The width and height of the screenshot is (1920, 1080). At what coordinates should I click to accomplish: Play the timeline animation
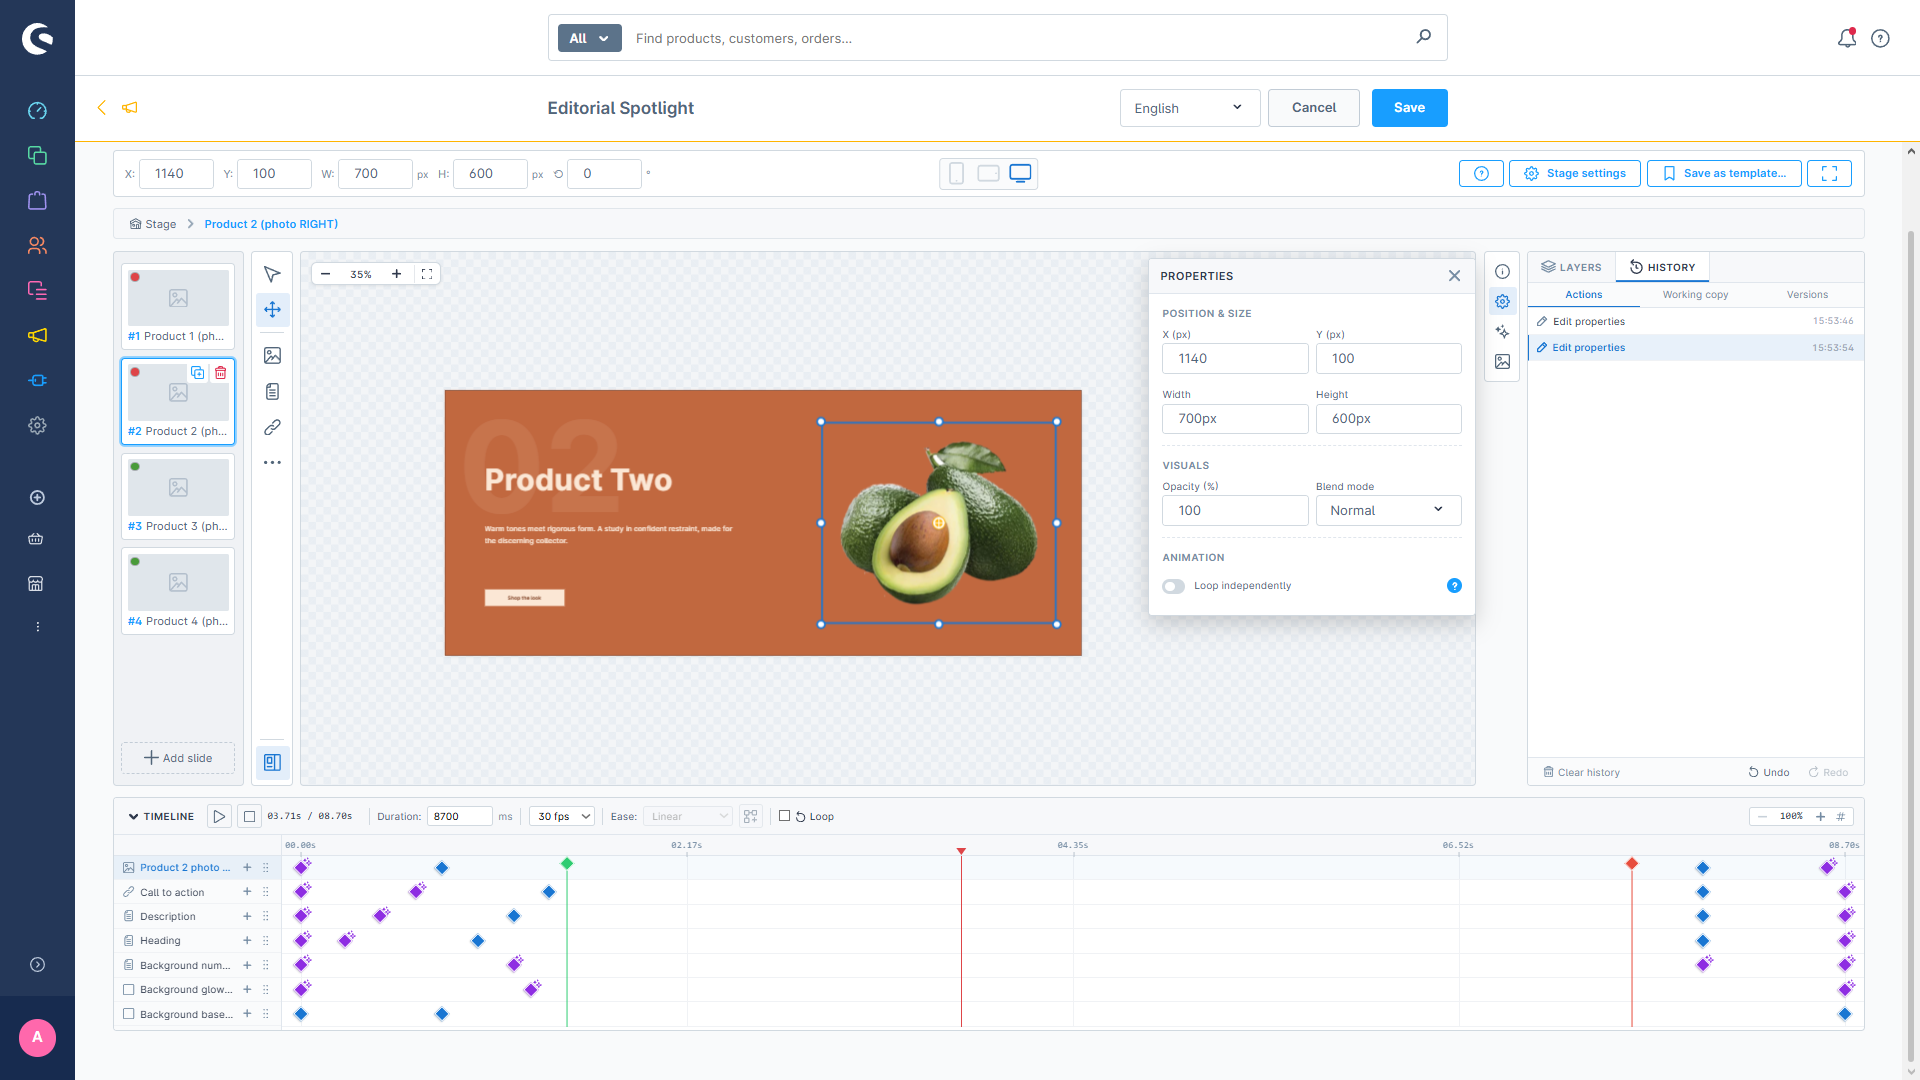219,817
